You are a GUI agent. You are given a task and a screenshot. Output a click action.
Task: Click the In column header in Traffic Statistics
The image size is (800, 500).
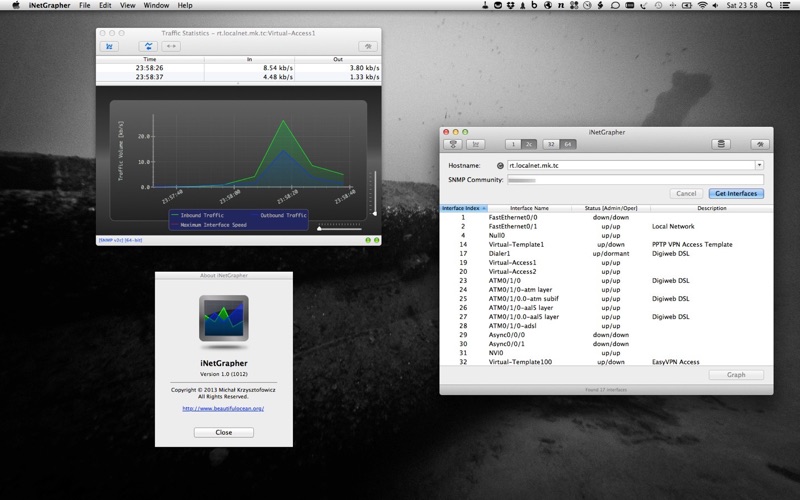coord(249,59)
